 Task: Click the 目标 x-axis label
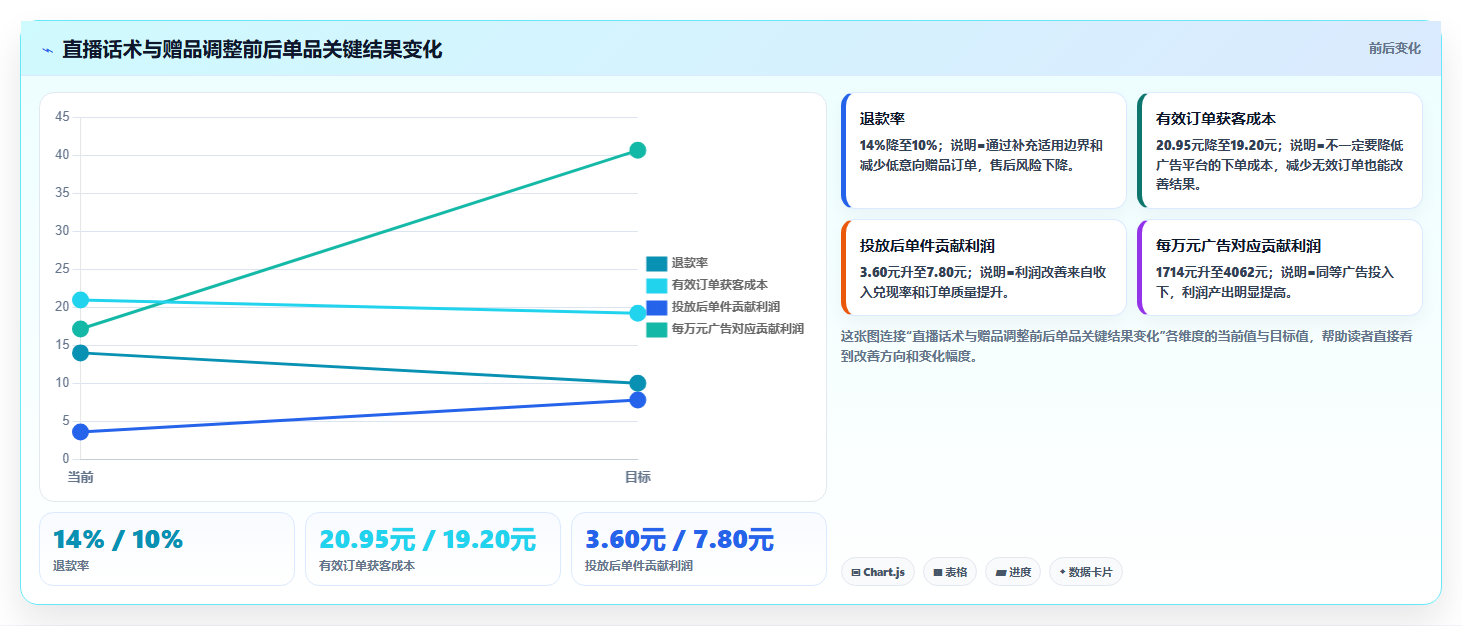(638, 477)
